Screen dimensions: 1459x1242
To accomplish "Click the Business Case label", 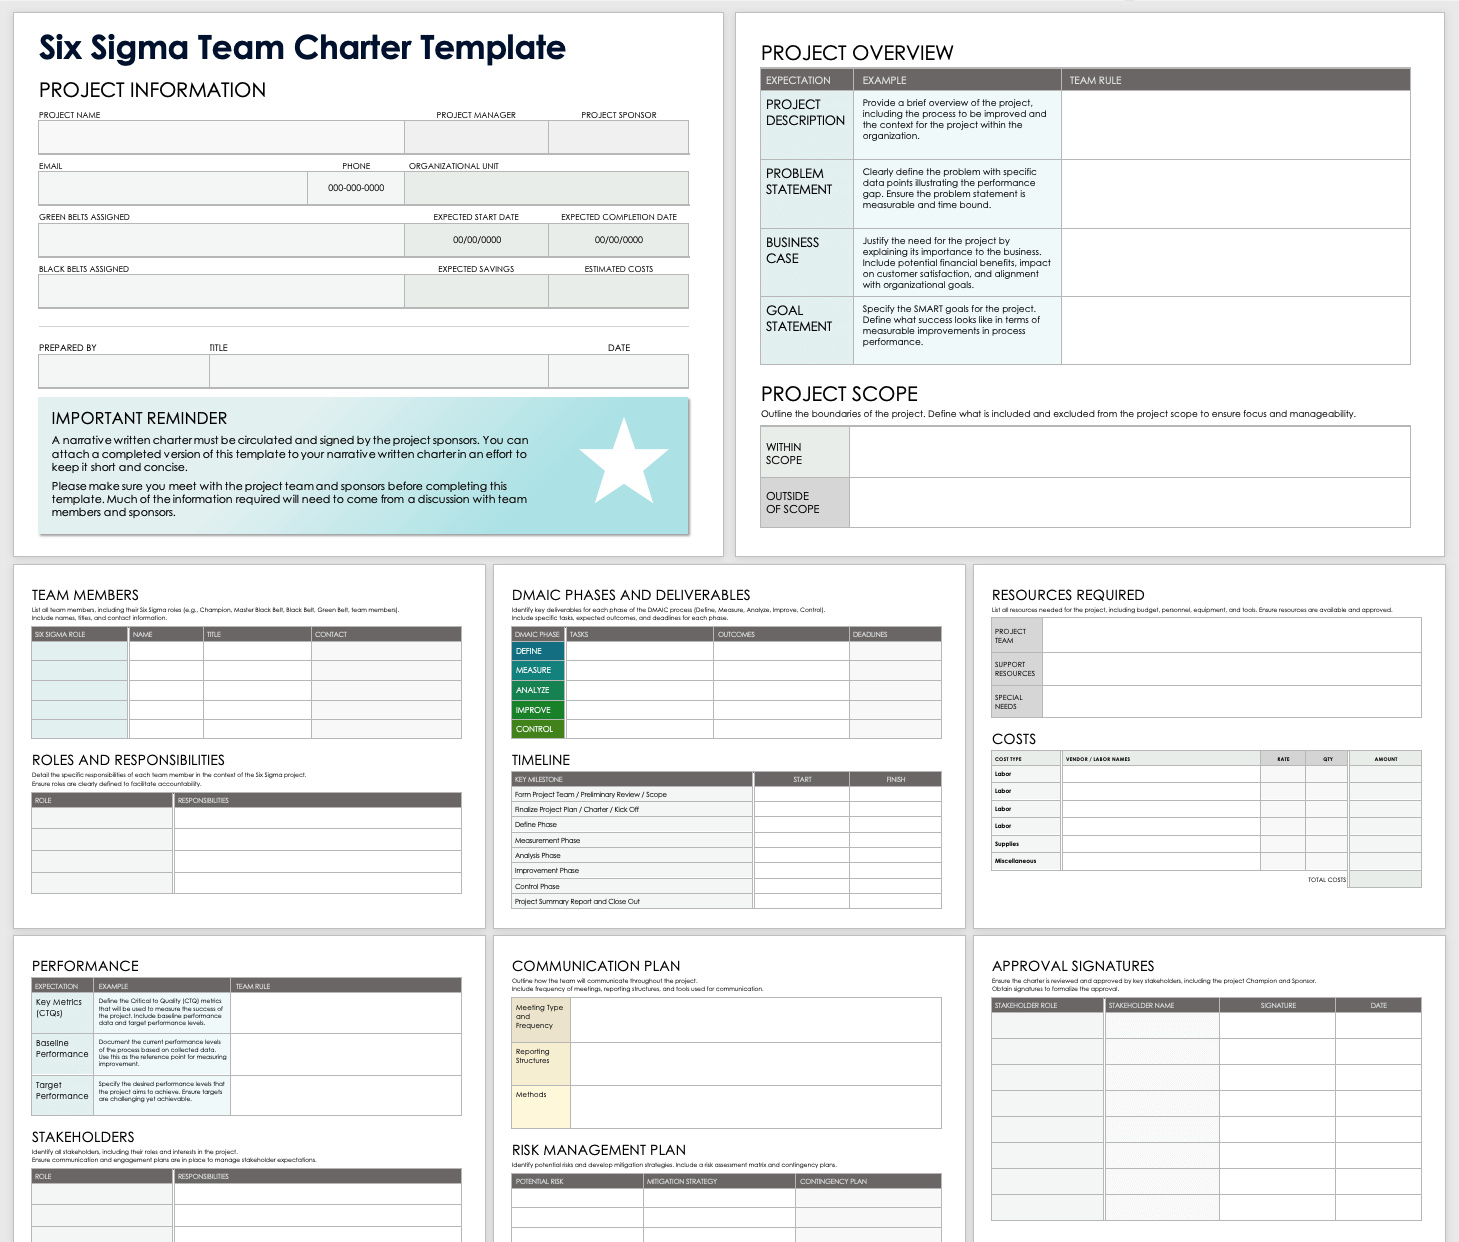I will [792, 250].
